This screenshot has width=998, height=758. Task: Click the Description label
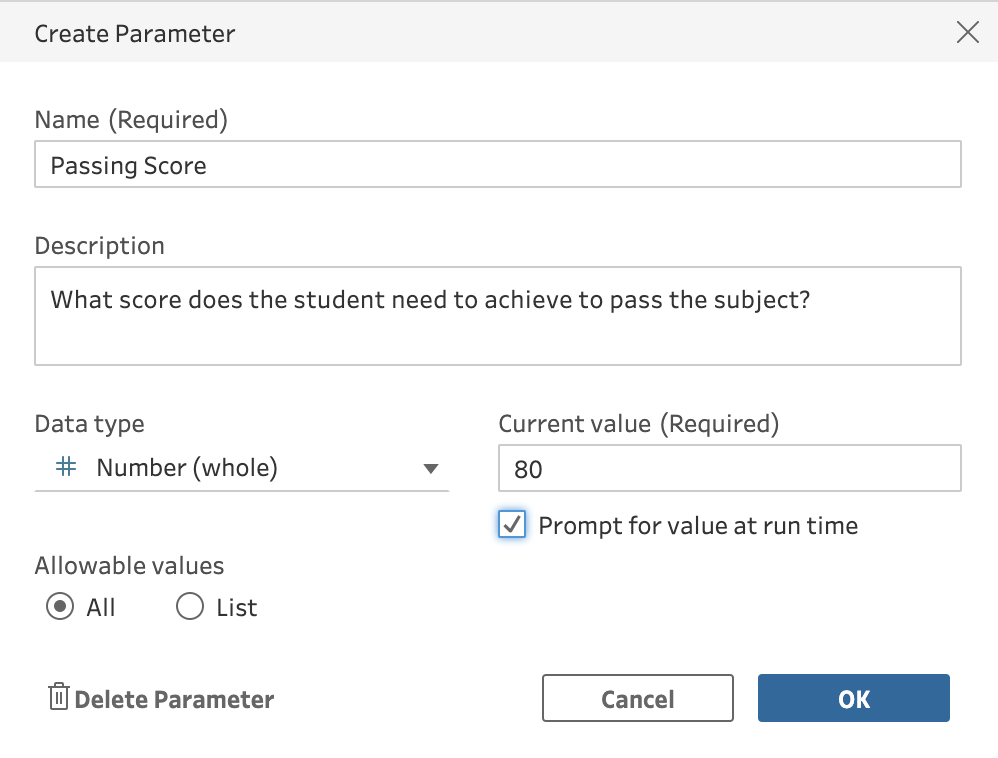click(x=99, y=245)
